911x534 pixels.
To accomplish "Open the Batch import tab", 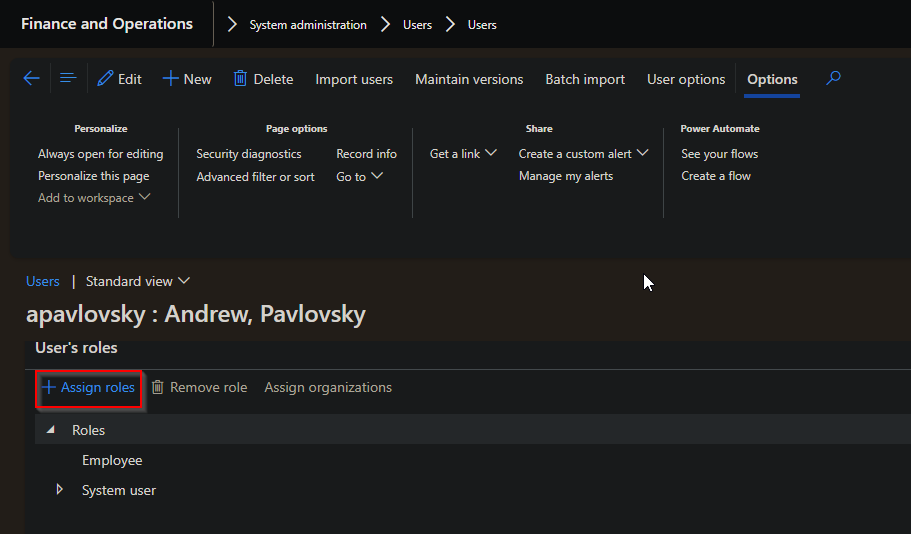I will tap(585, 79).
